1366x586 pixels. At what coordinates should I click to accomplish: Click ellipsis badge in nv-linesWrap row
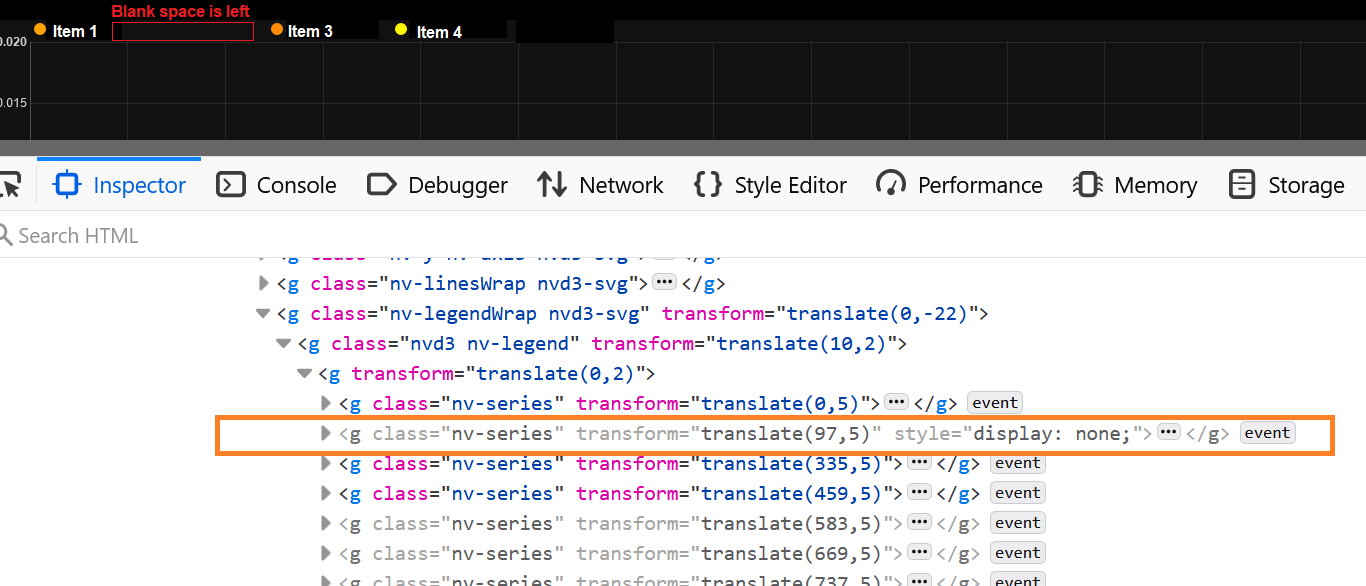[665, 282]
